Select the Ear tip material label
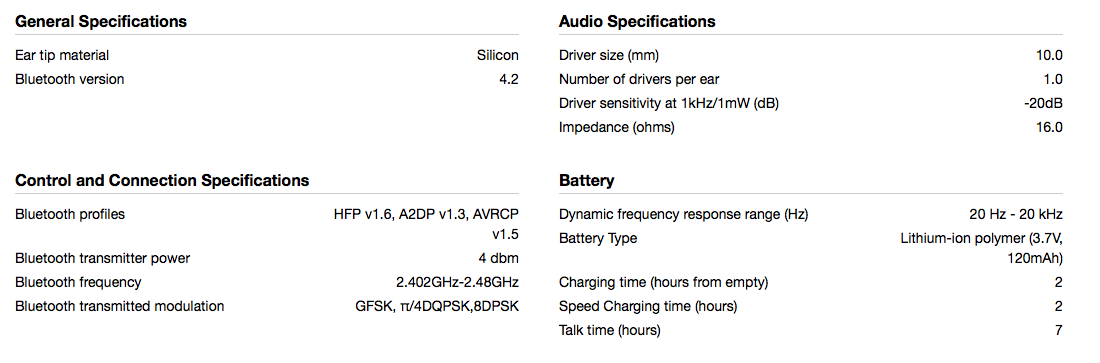The height and width of the screenshot is (363, 1100). point(62,55)
